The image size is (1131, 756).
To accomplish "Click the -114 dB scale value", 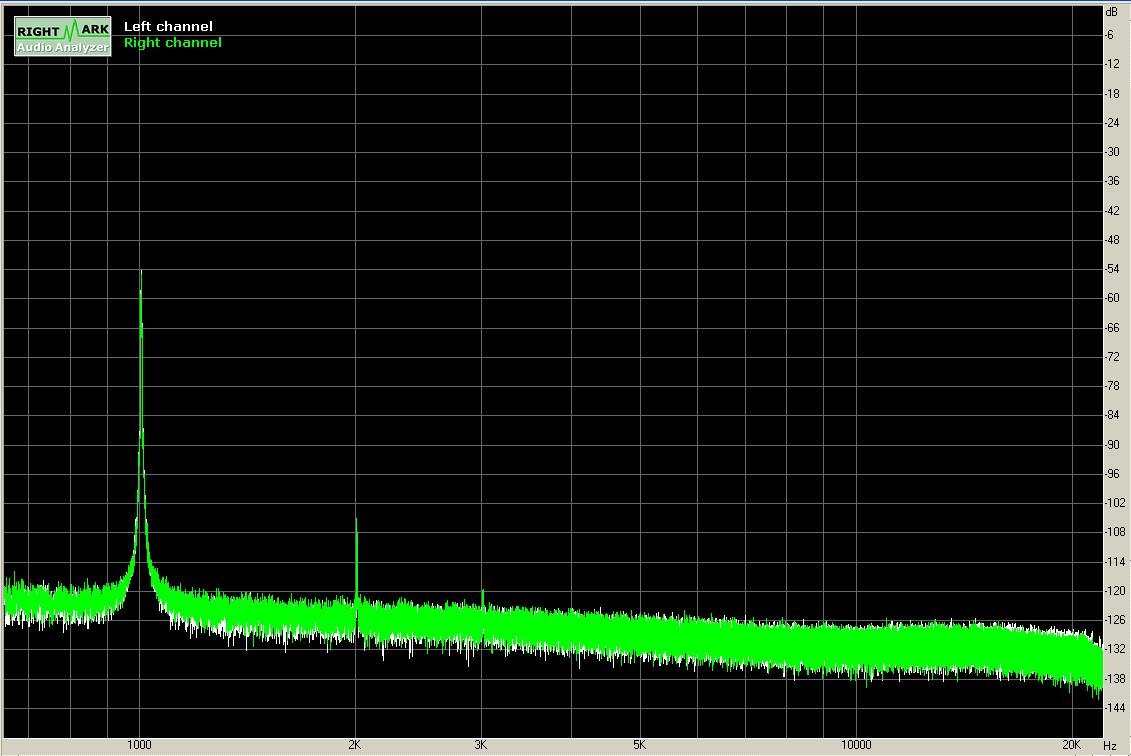I will (x=1115, y=561).
